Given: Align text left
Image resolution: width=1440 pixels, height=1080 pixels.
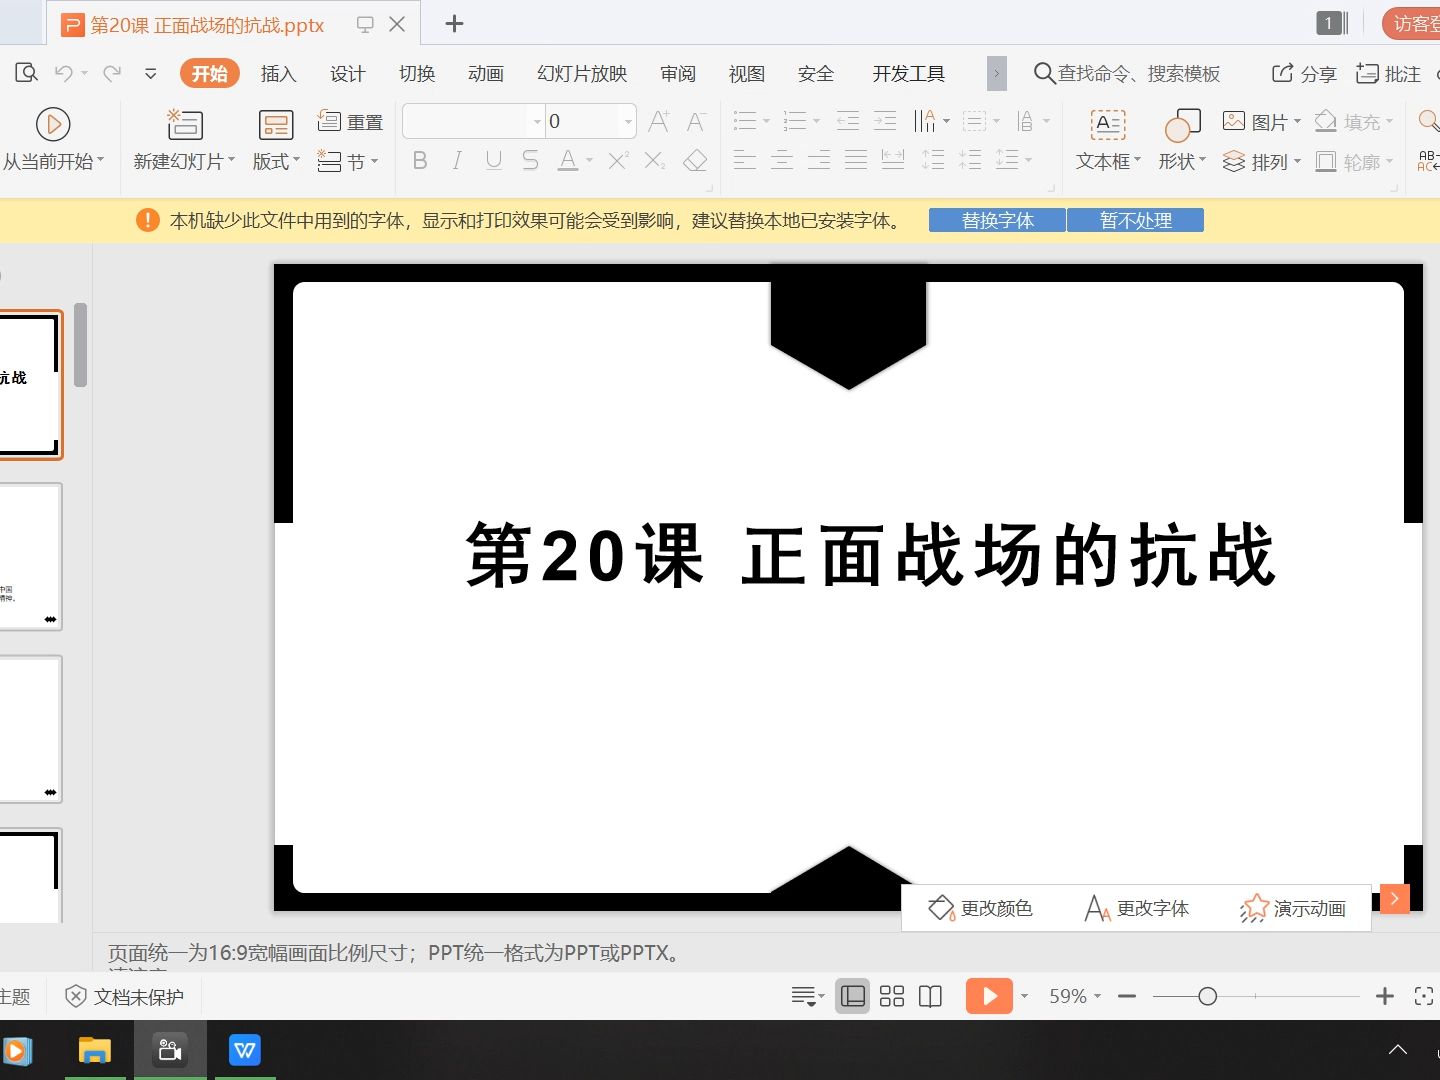Looking at the screenshot, I should click(x=745, y=160).
